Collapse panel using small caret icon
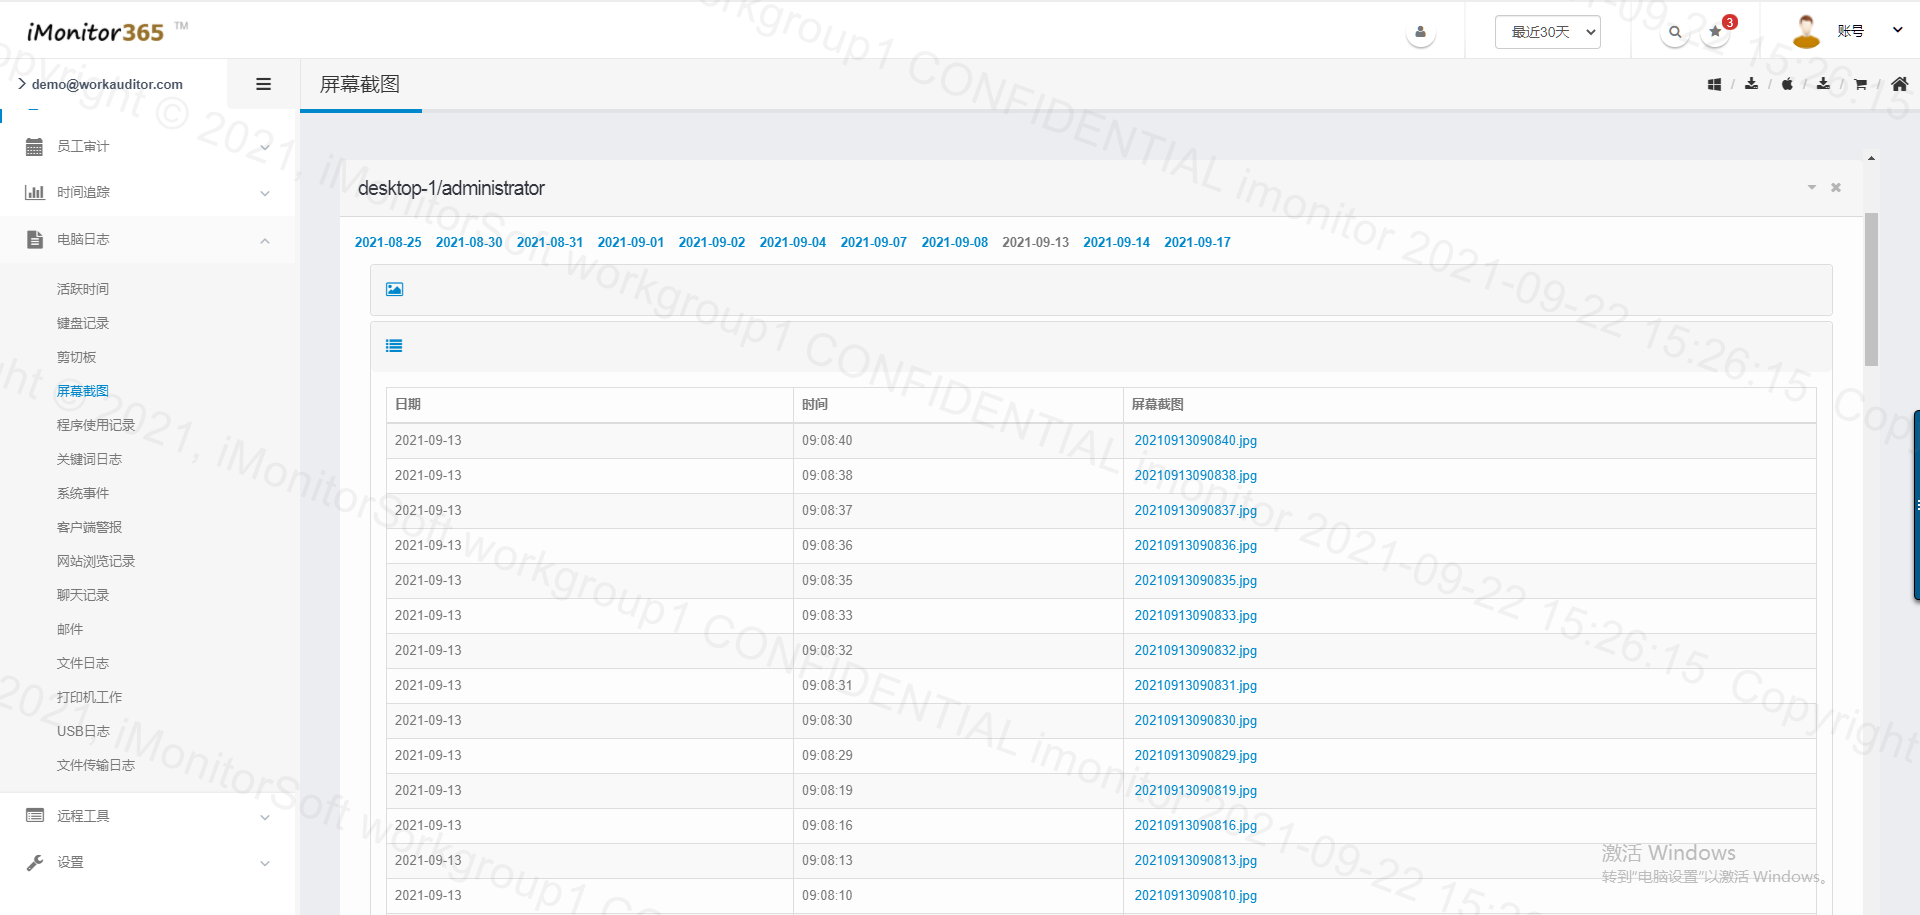 (1811, 187)
